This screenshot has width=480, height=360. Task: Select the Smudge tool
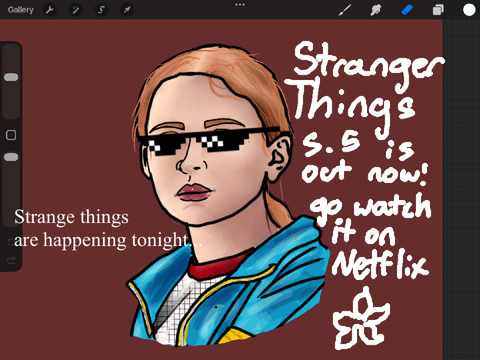click(376, 10)
